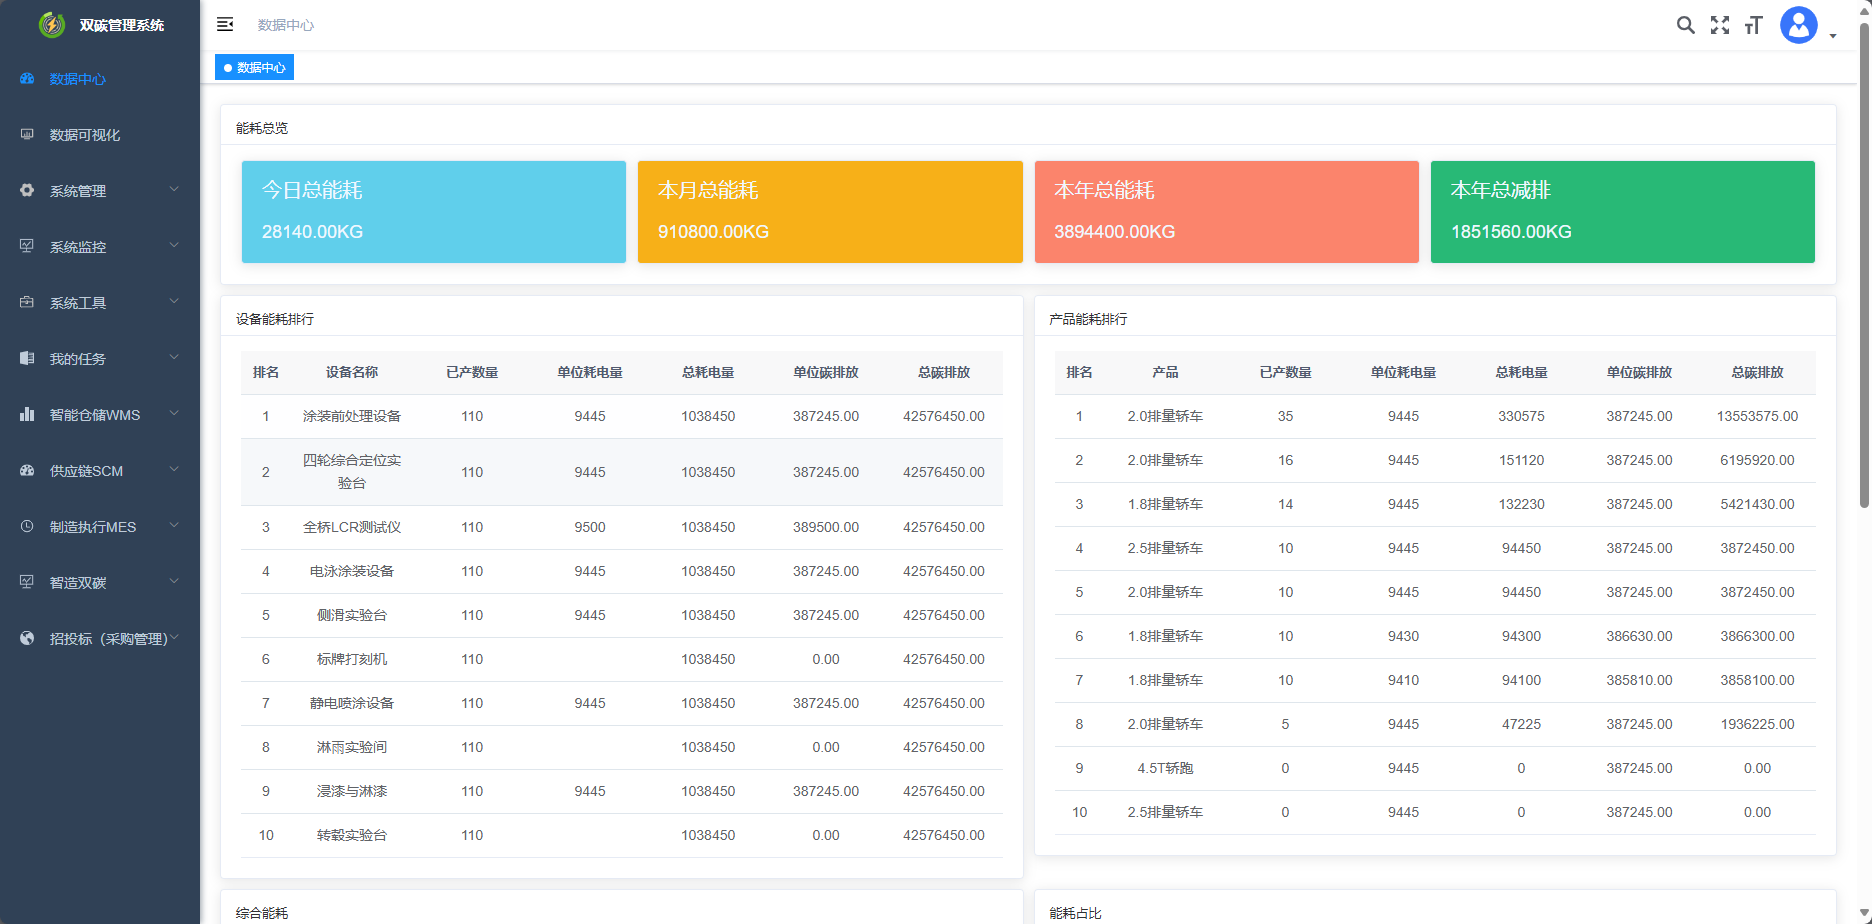Viewport: 1872px width, 924px height.
Task: Click the 智造双碳 sidebar icon
Action: coord(27,583)
